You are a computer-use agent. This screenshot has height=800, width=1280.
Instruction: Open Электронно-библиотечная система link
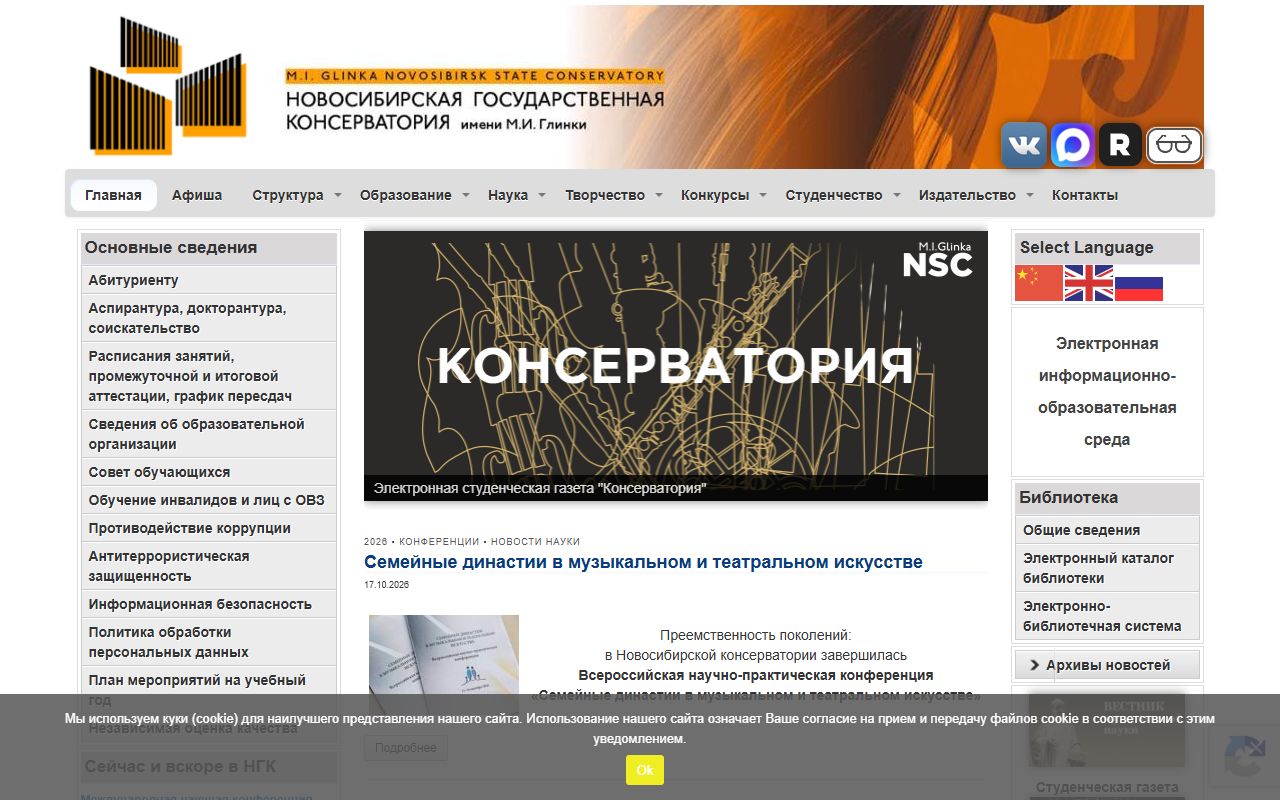[x=1107, y=616]
